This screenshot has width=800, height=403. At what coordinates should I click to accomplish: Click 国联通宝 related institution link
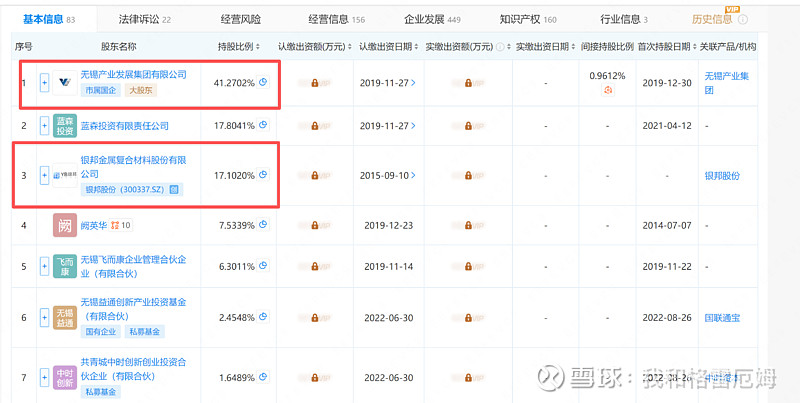point(722,318)
